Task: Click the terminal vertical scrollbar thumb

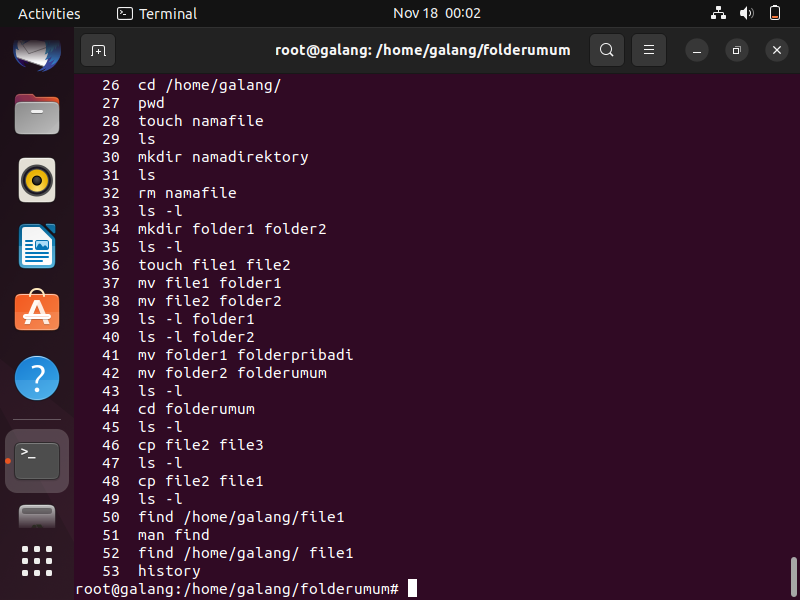Action: click(793, 577)
